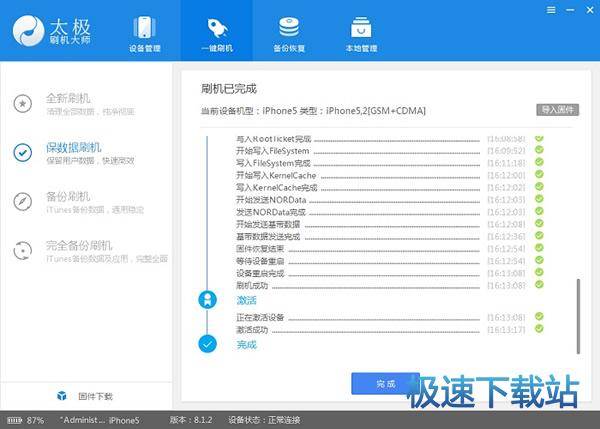The width and height of the screenshot is (600, 429).
Task: Click the 刷机已完成 heading
Action: point(229,89)
